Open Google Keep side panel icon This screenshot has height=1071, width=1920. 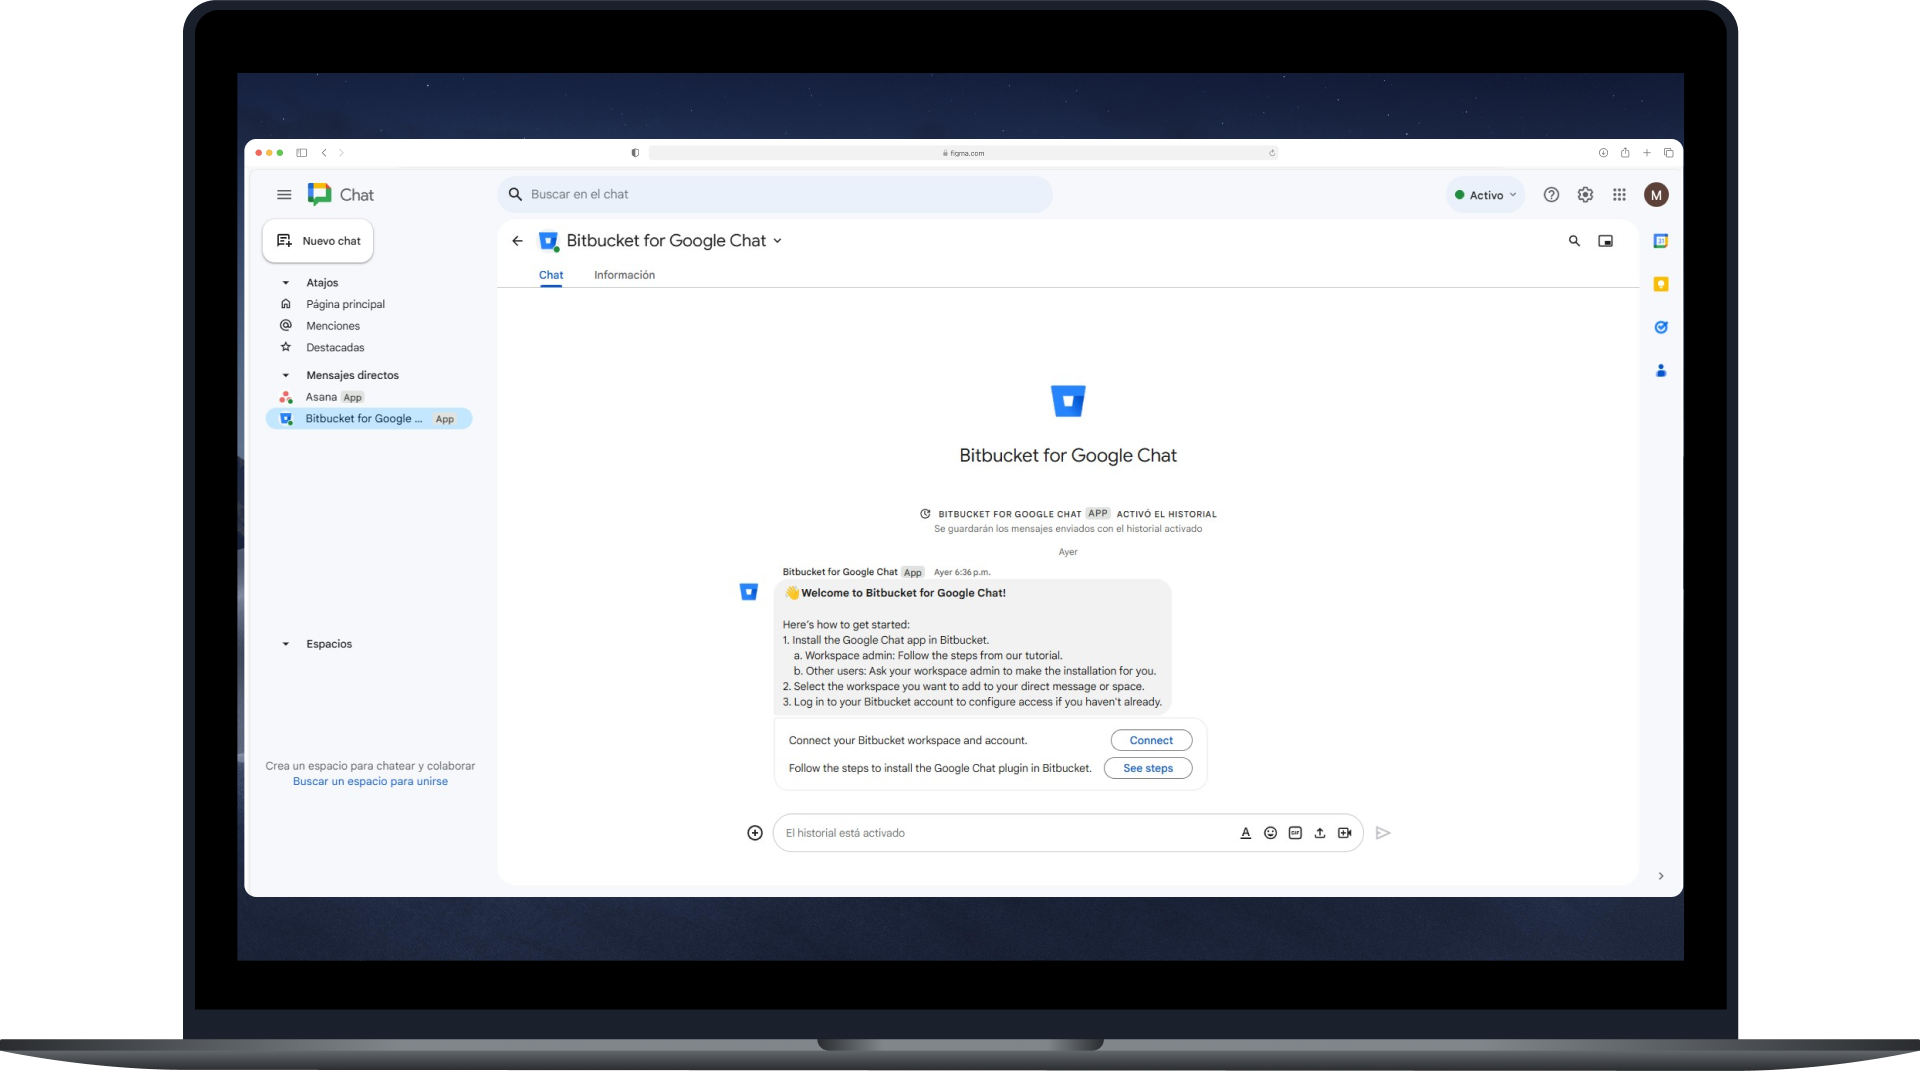click(x=1661, y=284)
